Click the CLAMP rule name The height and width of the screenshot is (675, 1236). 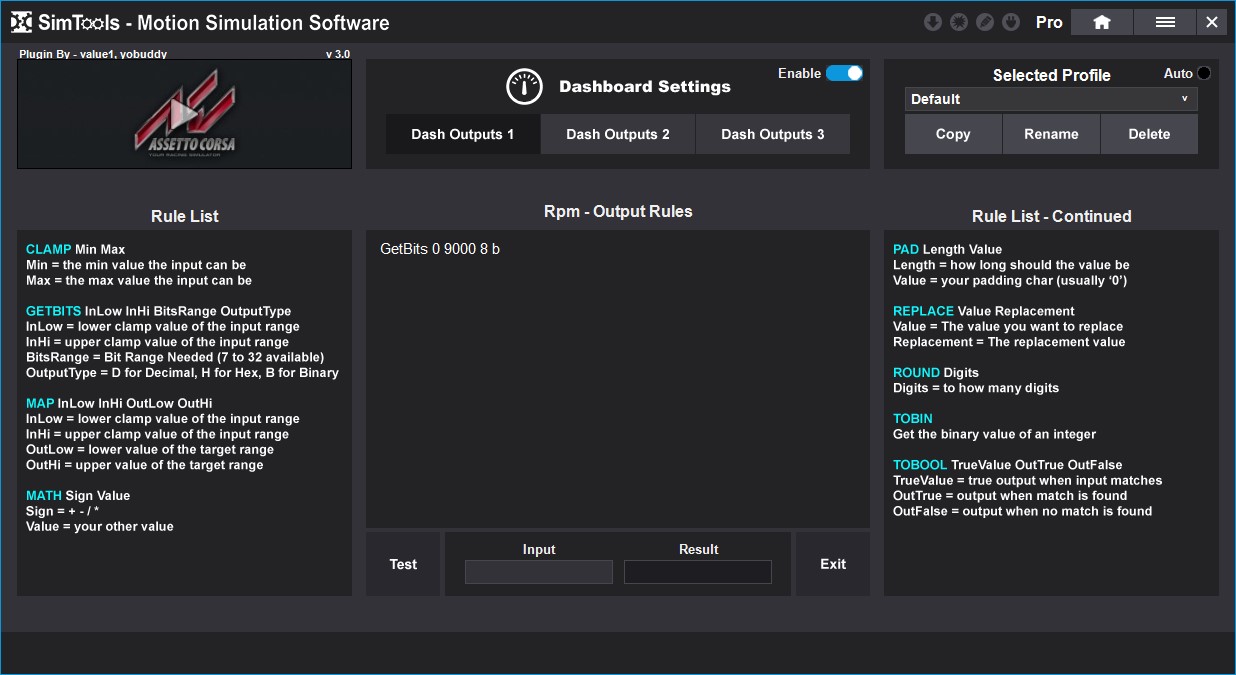pyautogui.click(x=49, y=250)
